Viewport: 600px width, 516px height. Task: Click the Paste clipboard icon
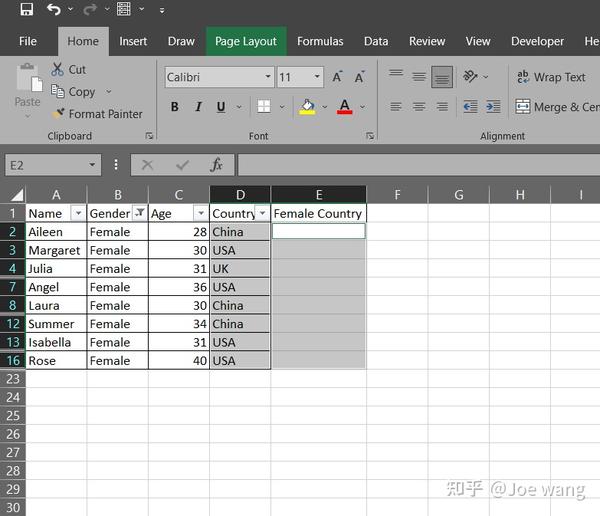[x=28, y=78]
